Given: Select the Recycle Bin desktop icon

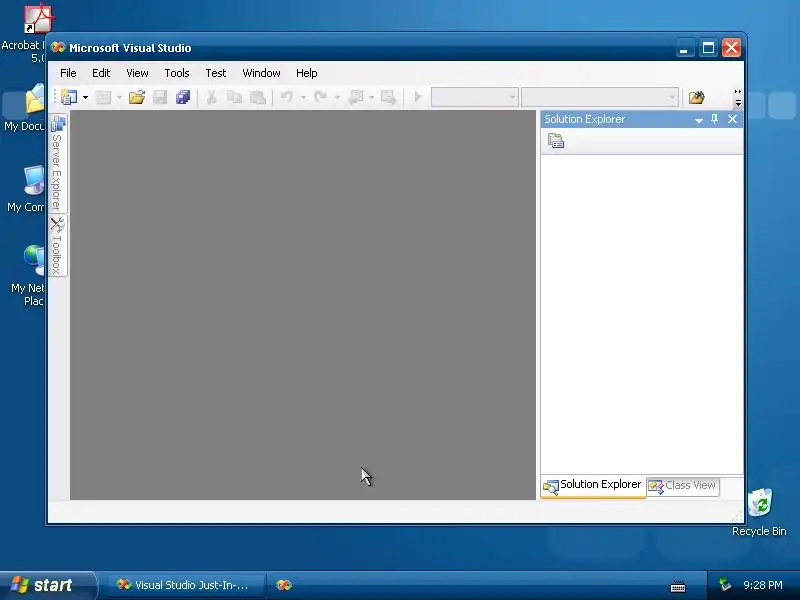Looking at the screenshot, I should [x=760, y=512].
